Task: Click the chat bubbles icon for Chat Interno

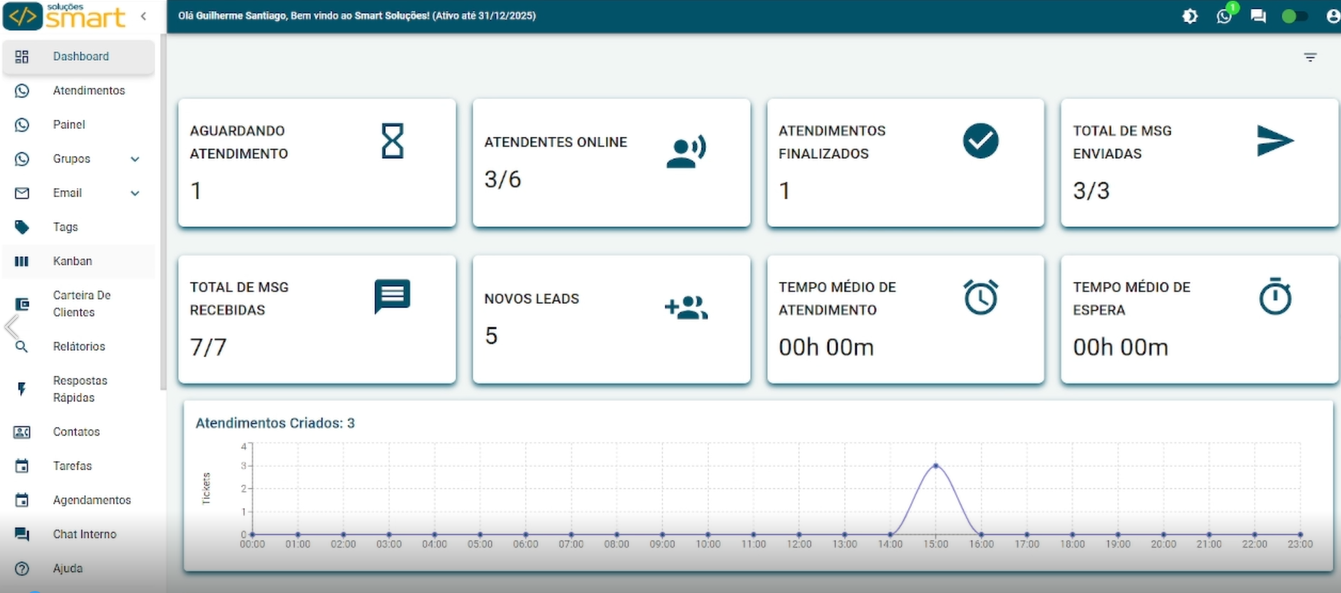Action: pyautogui.click(x=22, y=534)
